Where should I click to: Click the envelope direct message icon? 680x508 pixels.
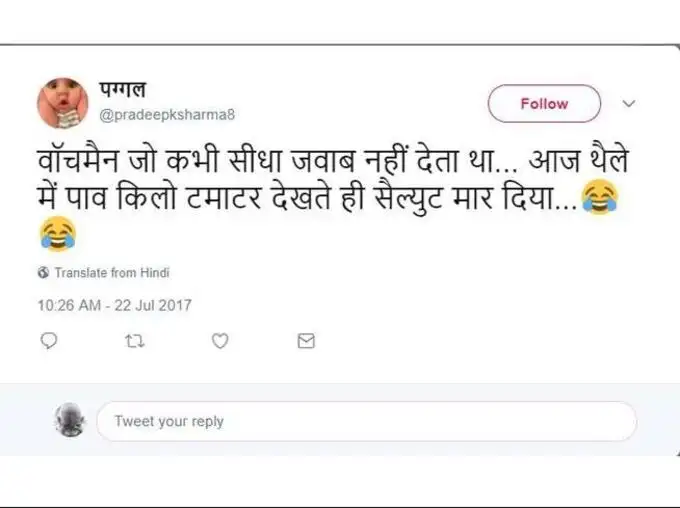(306, 341)
